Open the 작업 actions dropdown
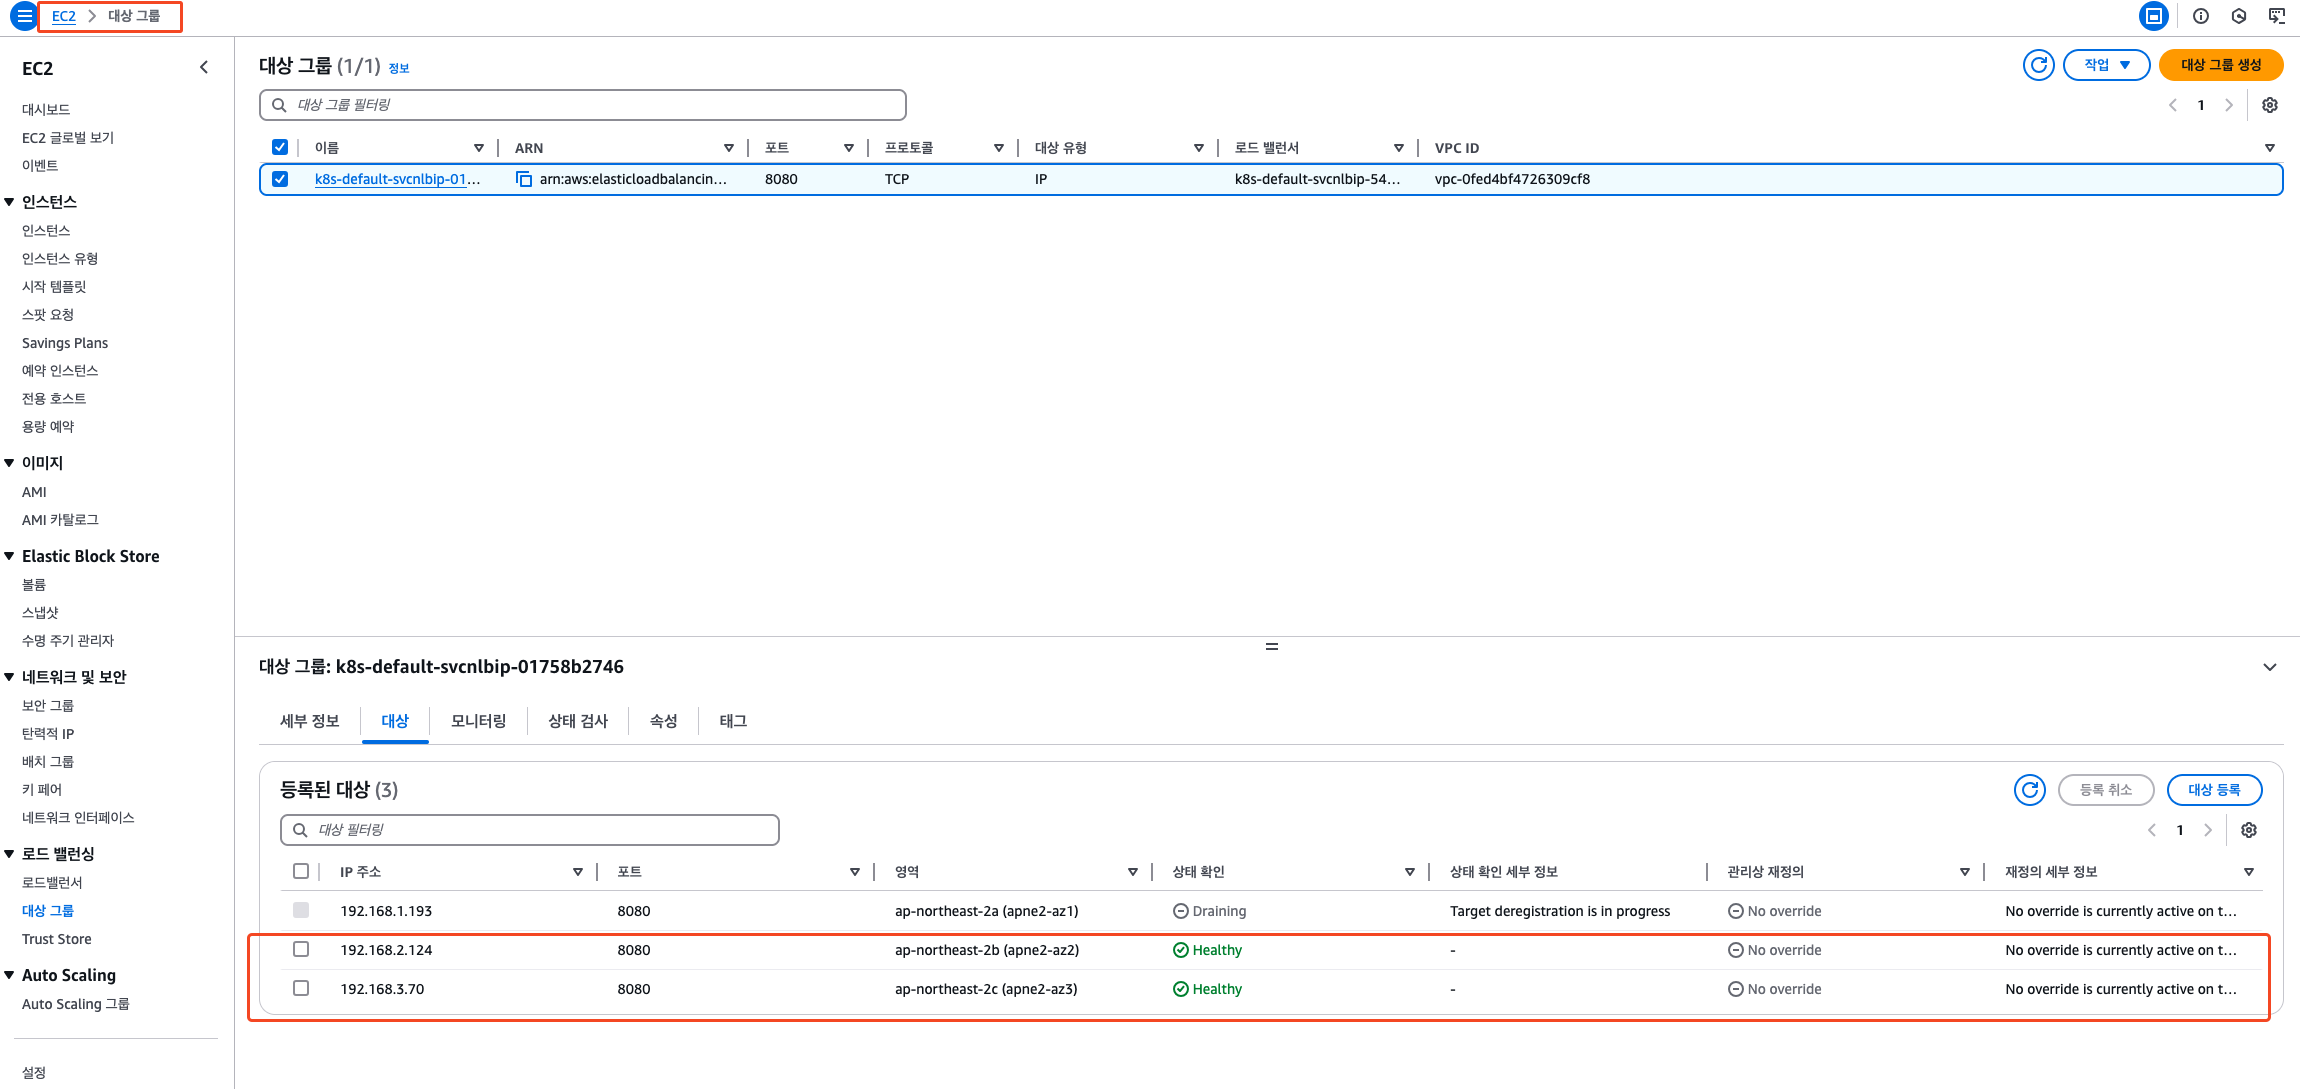The image size is (2300, 1089). pos(2106,65)
